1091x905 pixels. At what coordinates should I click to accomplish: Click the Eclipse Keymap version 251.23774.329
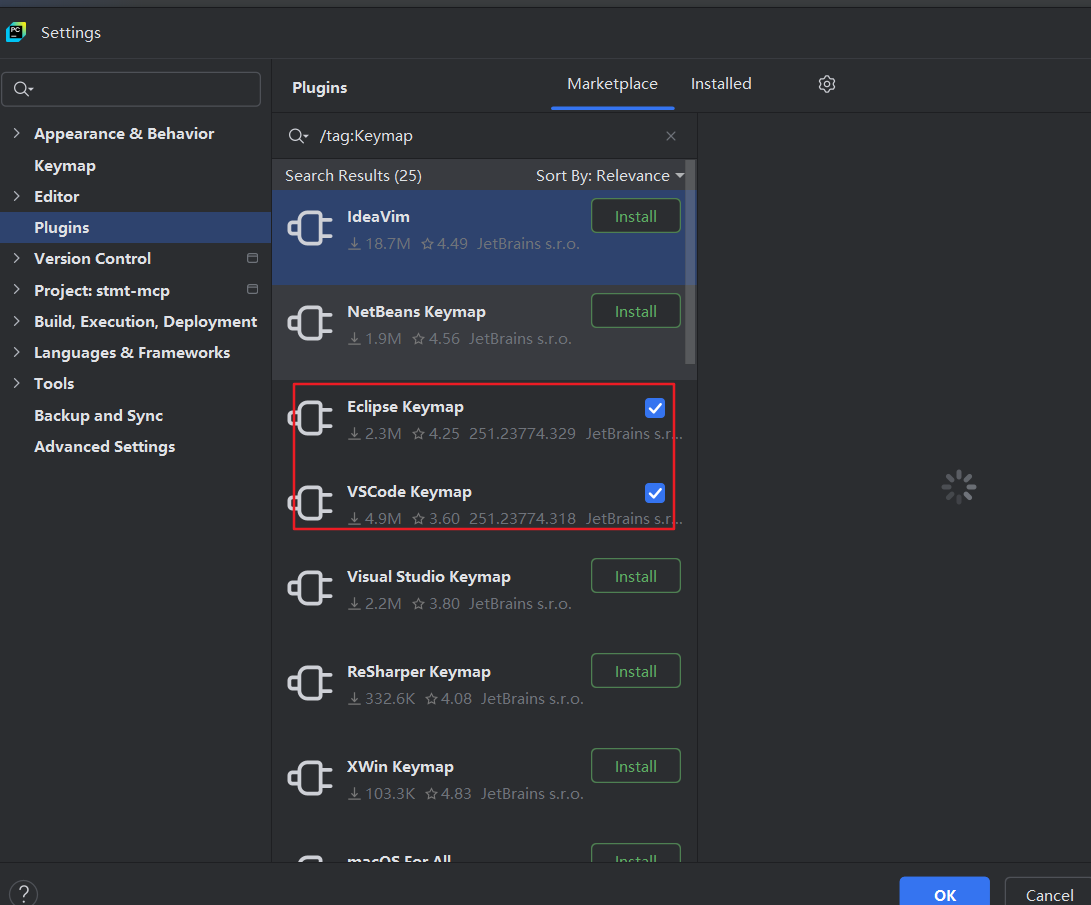(522, 434)
